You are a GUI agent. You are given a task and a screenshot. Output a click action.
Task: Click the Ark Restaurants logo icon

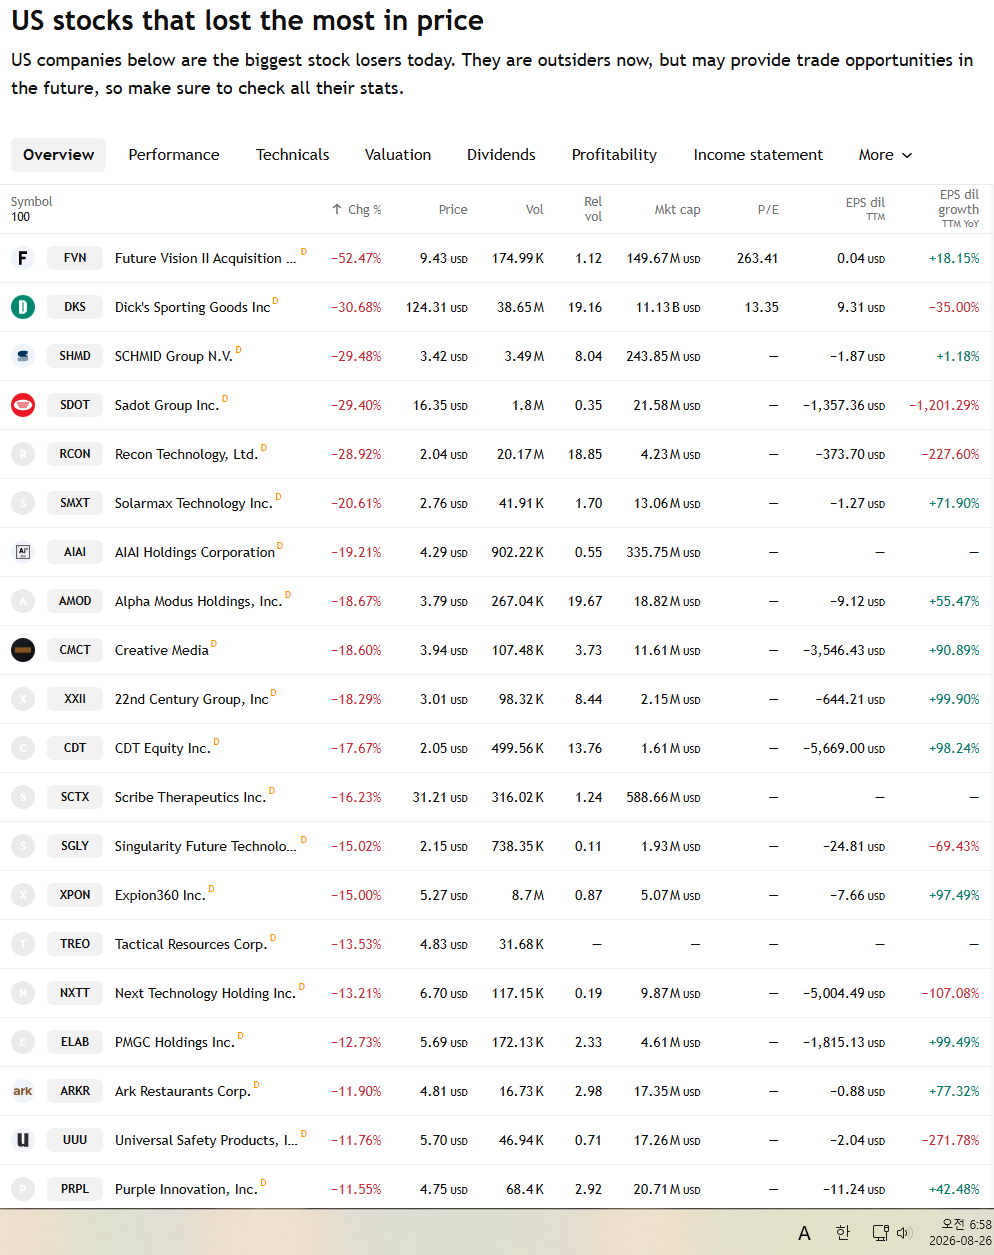pos(23,1091)
